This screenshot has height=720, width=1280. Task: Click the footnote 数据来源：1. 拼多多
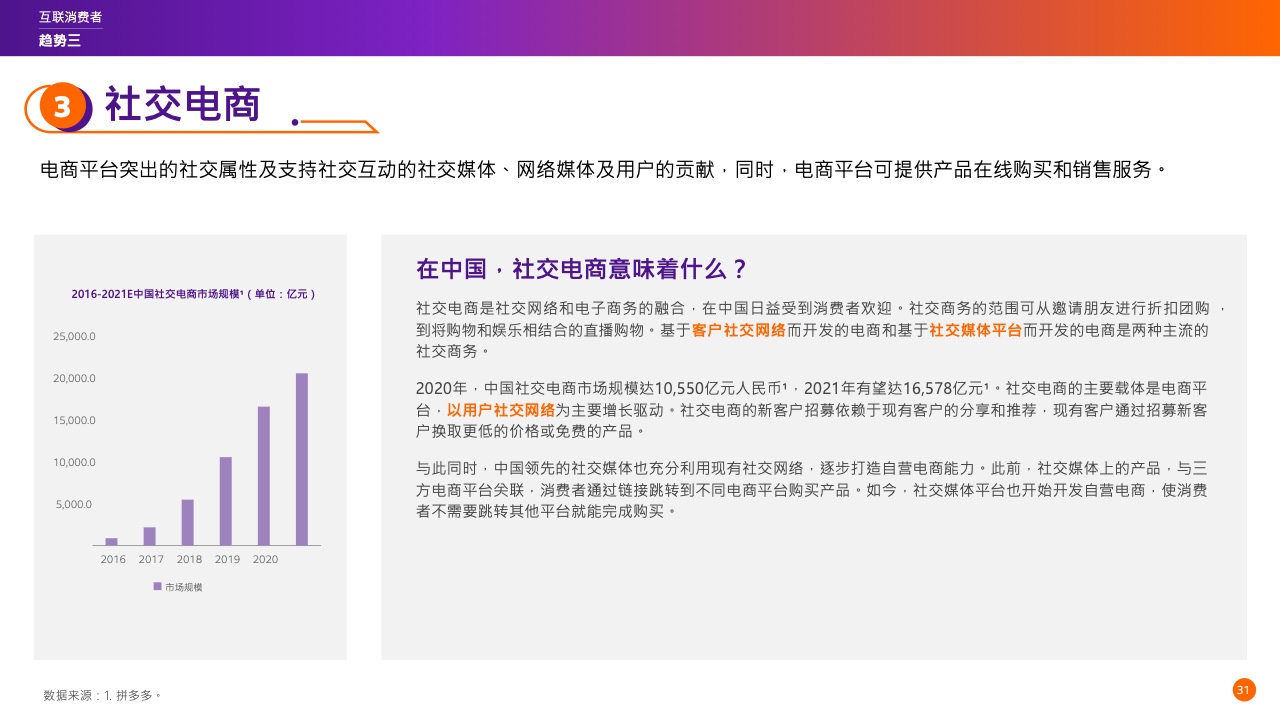pyautogui.click(x=102, y=695)
